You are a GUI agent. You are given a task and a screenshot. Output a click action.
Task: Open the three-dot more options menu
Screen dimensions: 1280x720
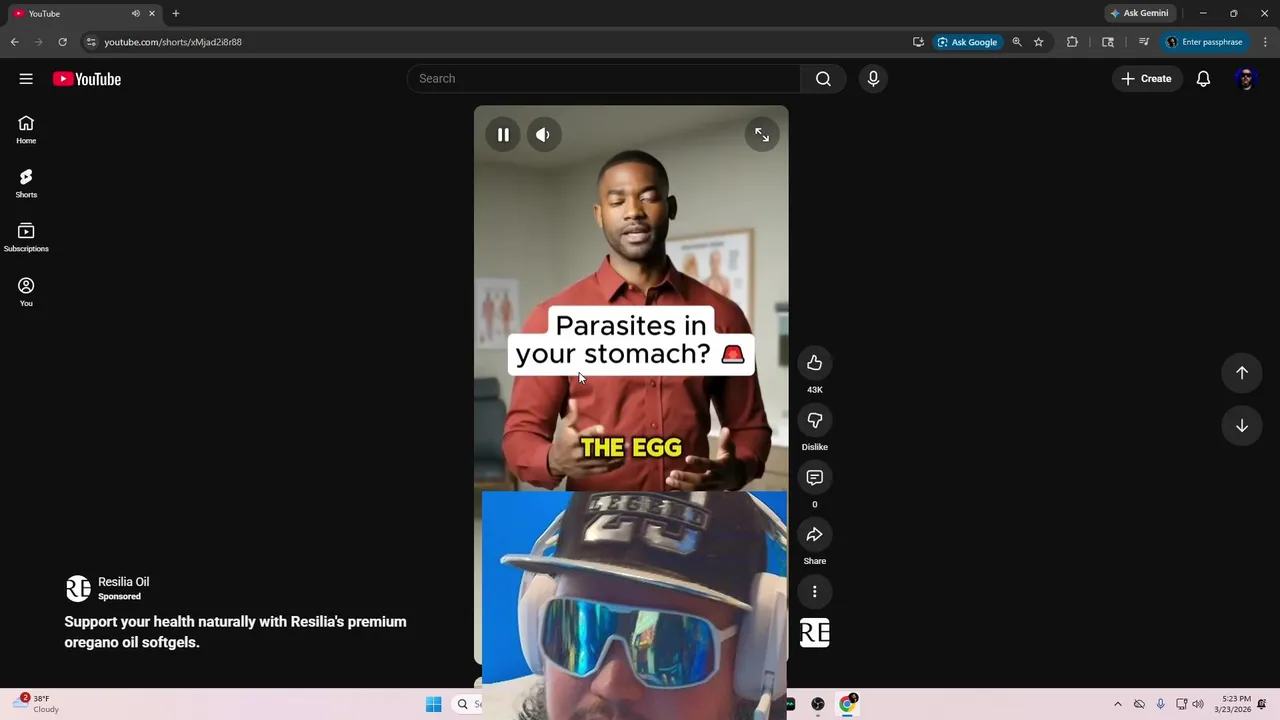tap(814, 592)
